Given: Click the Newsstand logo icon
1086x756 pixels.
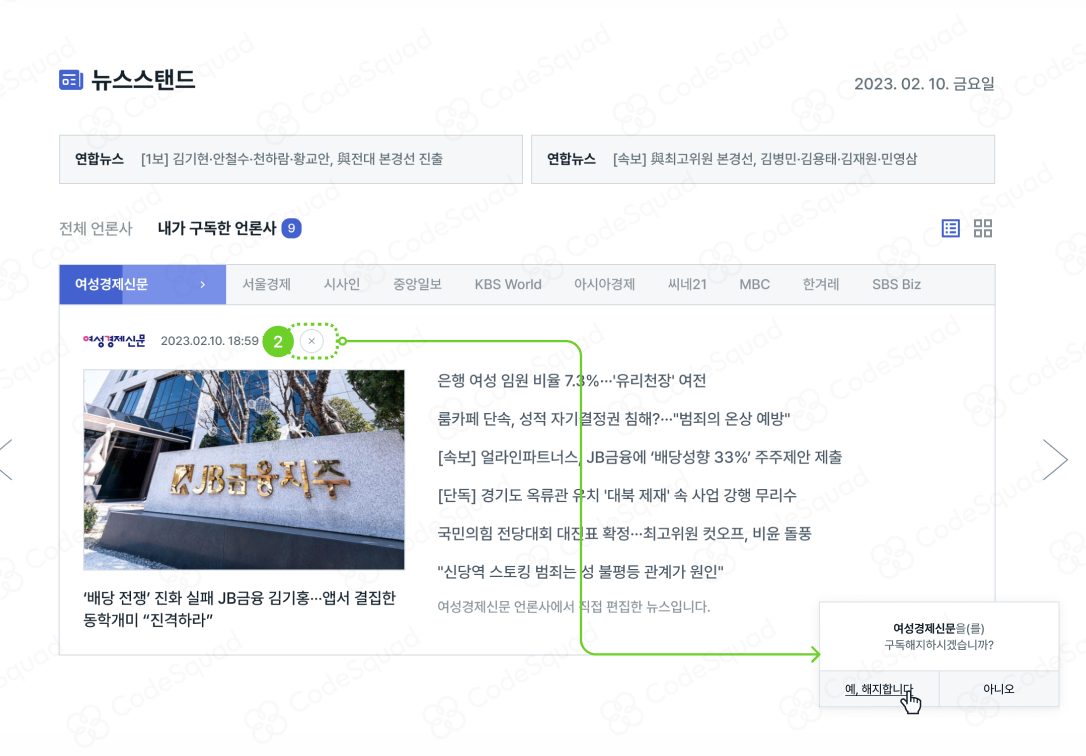Looking at the screenshot, I should point(70,80).
